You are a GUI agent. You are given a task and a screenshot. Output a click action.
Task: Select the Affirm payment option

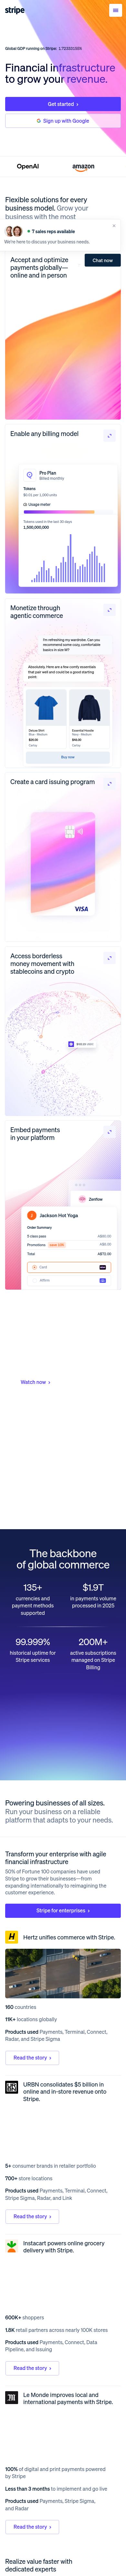(68, 1280)
